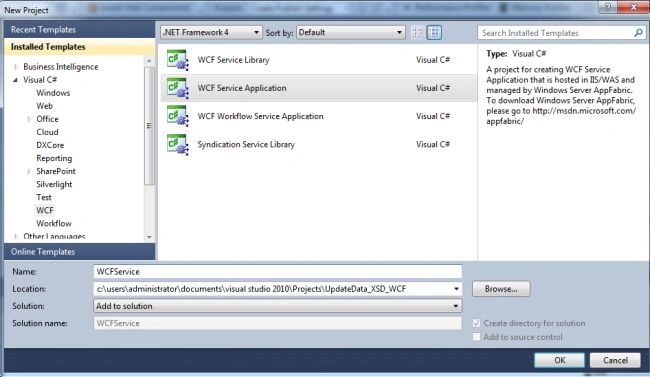Click the tree scrollbar up arrow
Screen dimensions: 650x377
pos(149,61)
